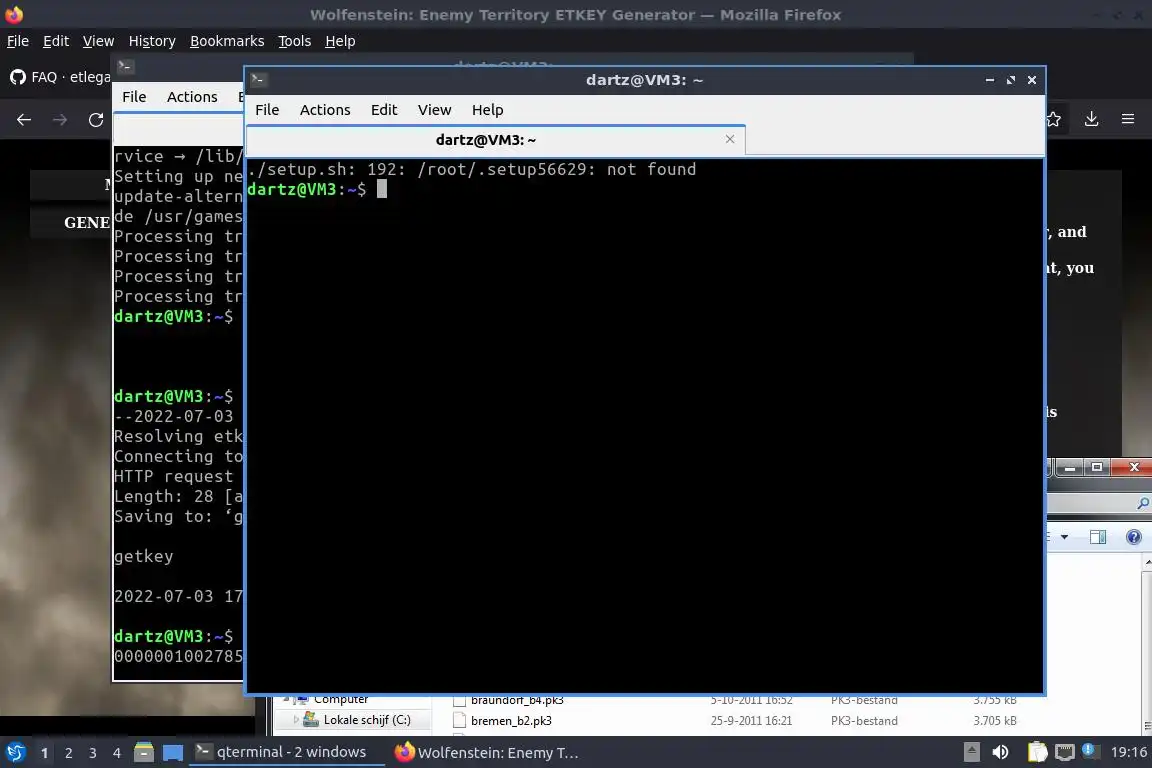Screen dimensions: 1152x768
Task: Switch to virtual desktop 1
Action: (45, 753)
